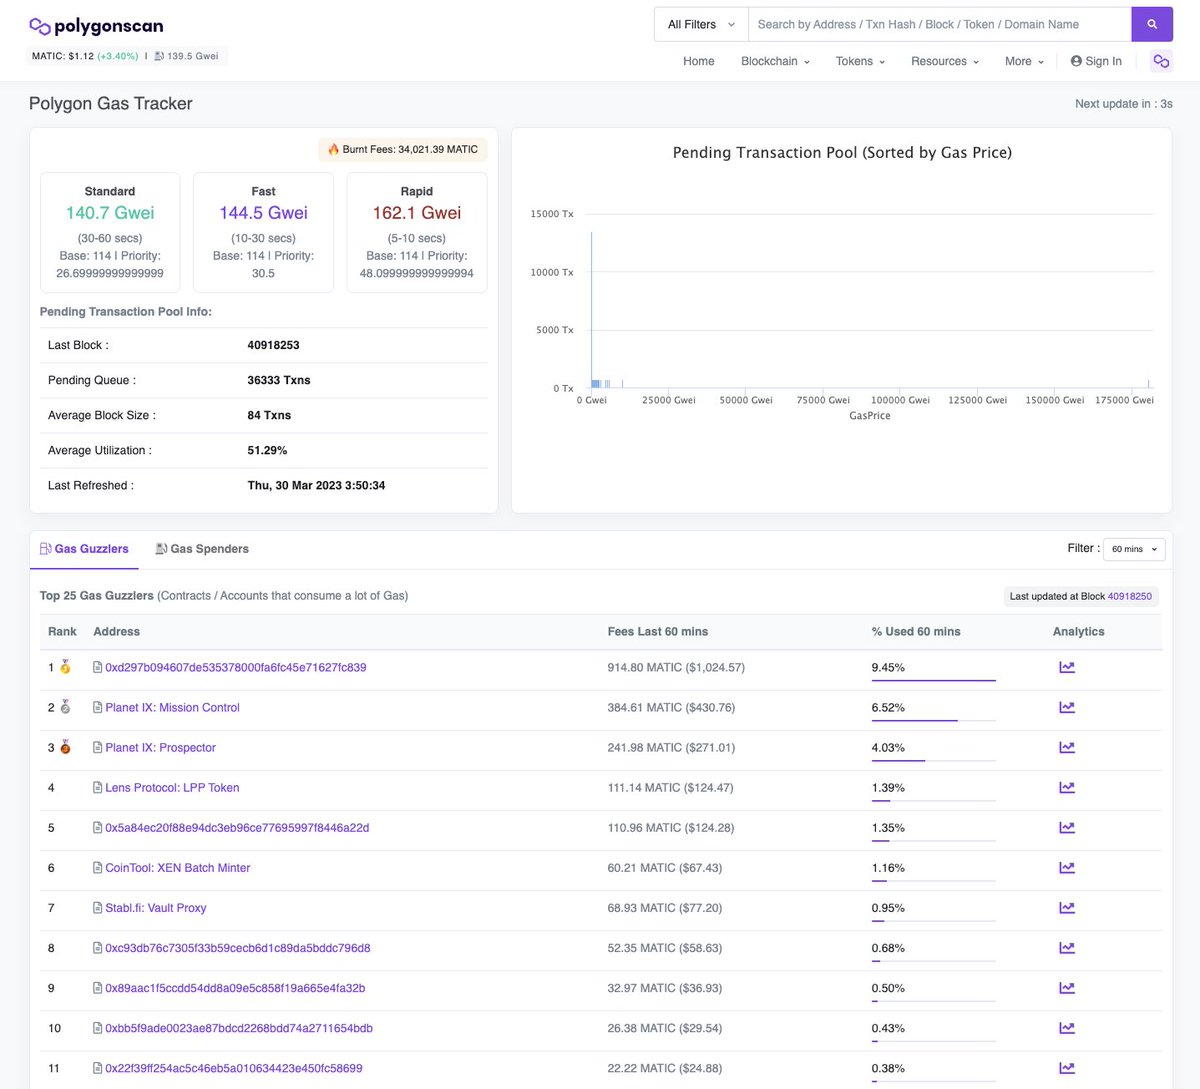
Task: Click the search address input field
Action: pyautogui.click(x=939, y=24)
